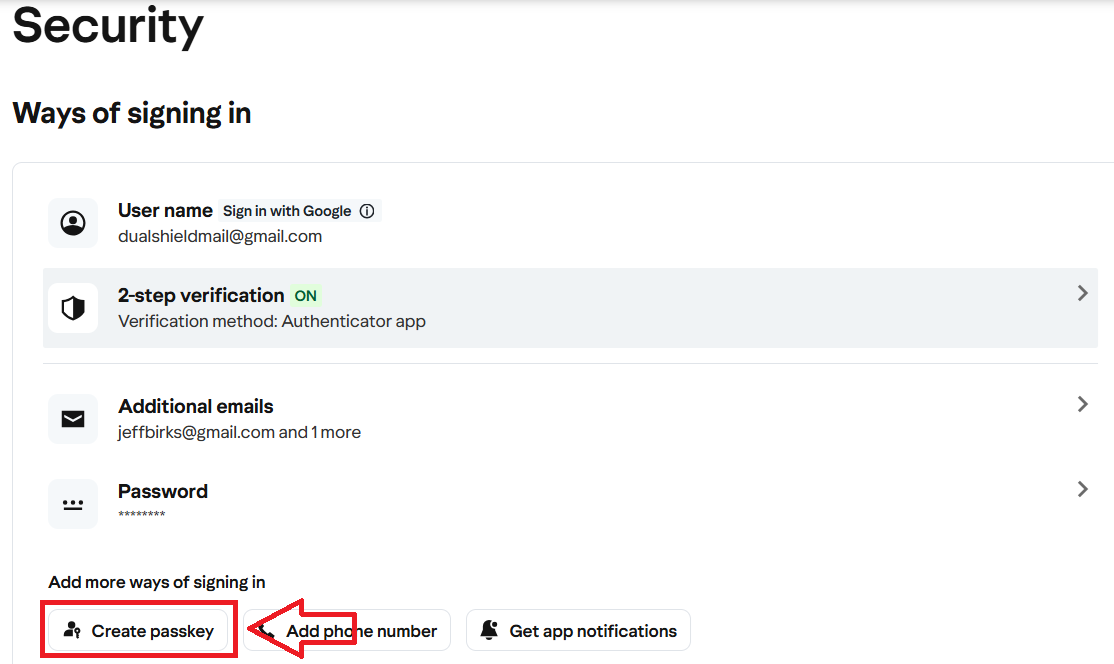This screenshot has height=664, width=1114.
Task: Open Password settings using its right chevron
Action: pyautogui.click(x=1082, y=490)
